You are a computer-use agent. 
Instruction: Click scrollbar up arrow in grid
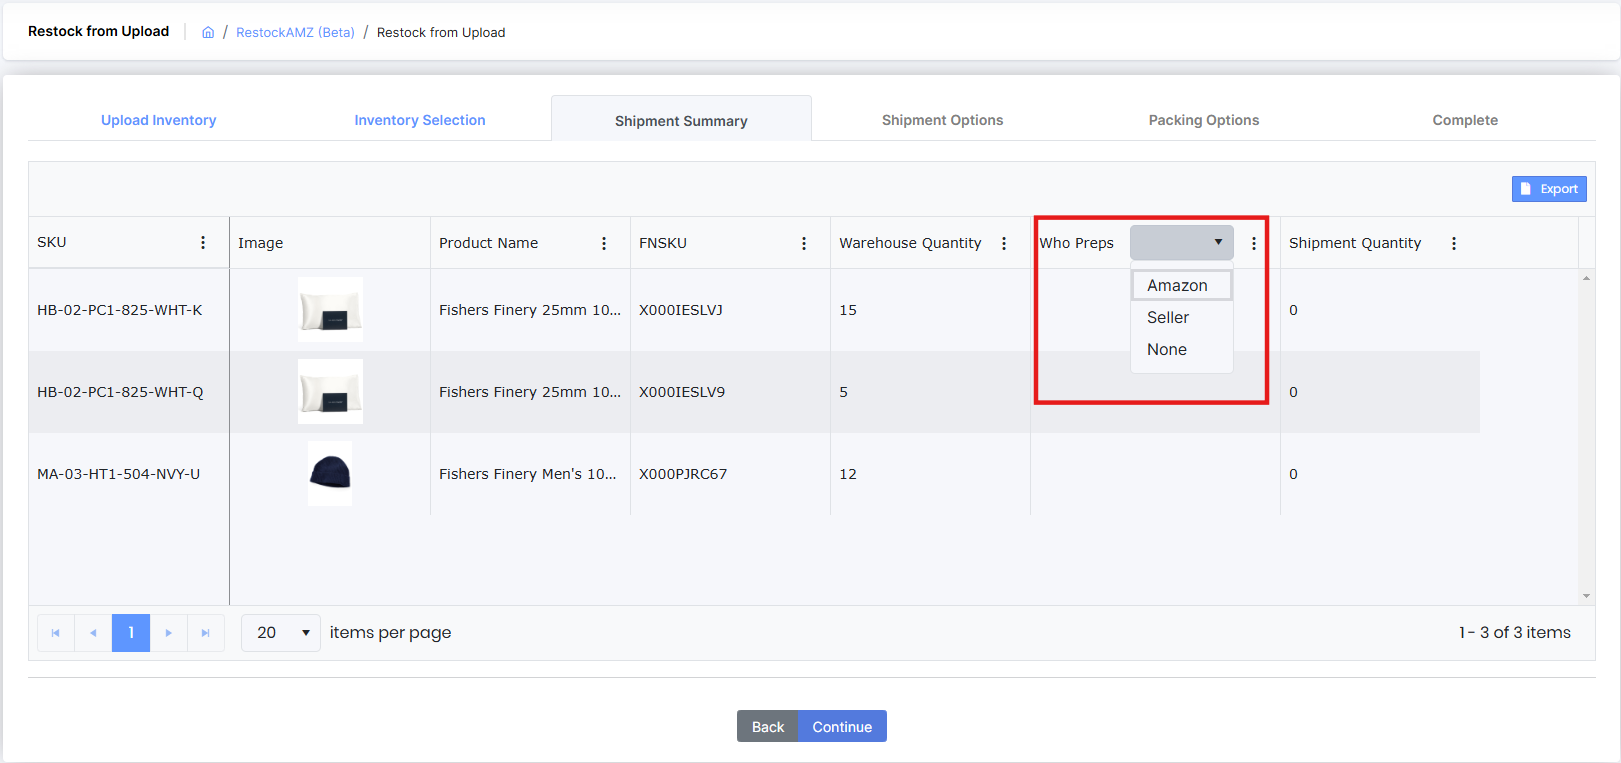point(1586,278)
